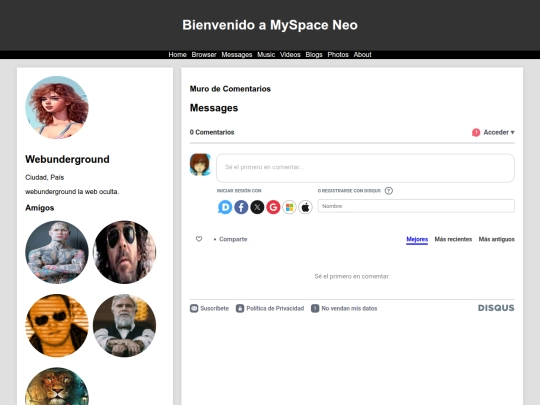This screenshot has width=540, height=405.
Task: Open Videos in the navigation bar
Action: coord(290,54)
